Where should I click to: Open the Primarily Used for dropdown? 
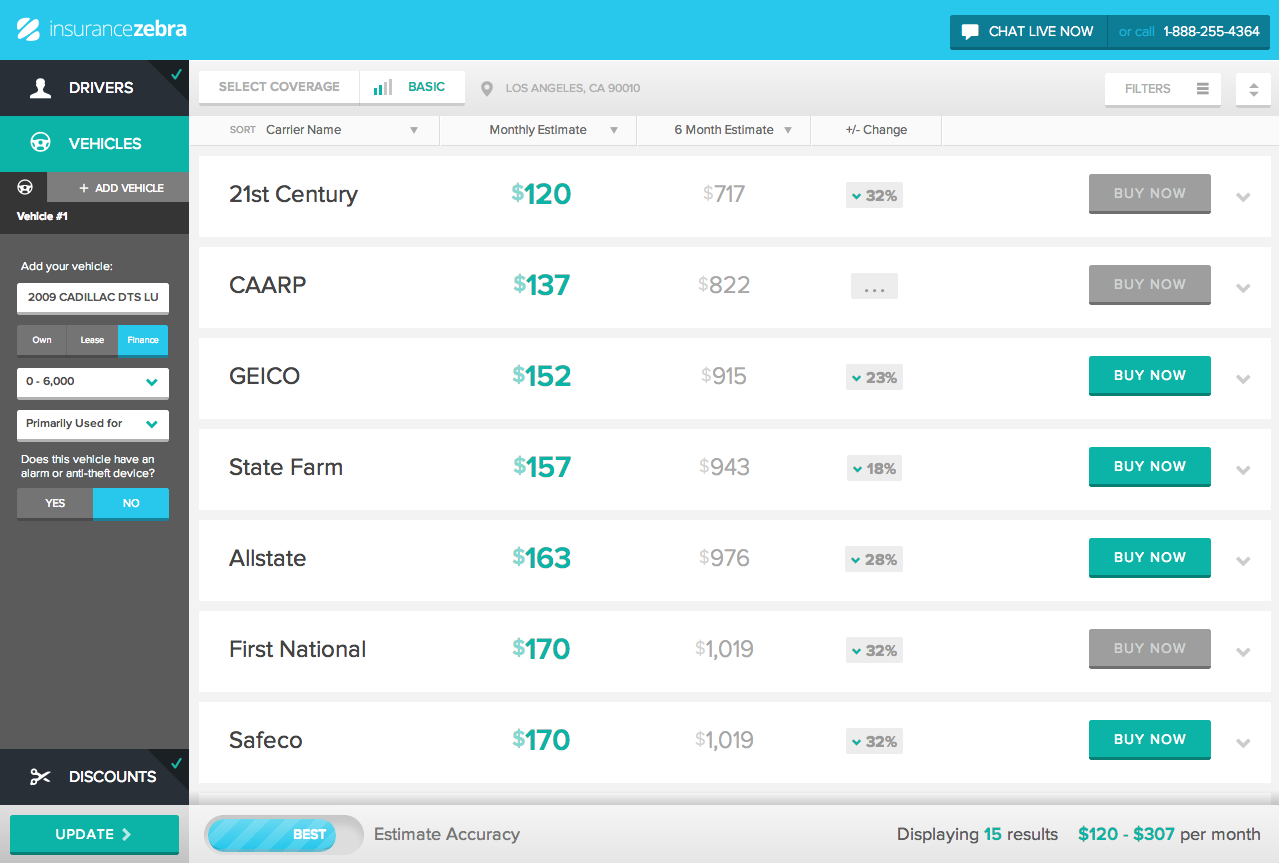coord(93,424)
